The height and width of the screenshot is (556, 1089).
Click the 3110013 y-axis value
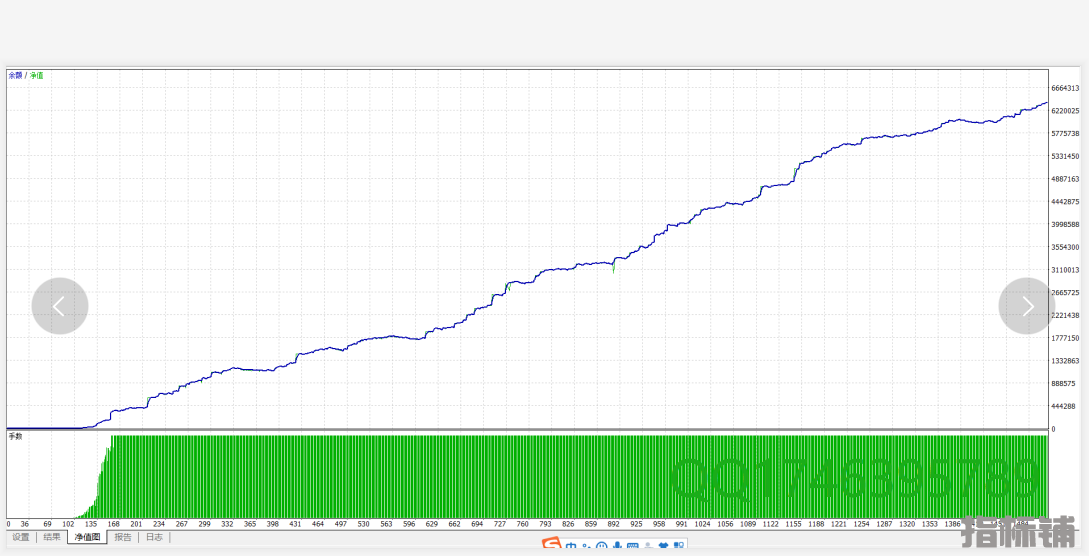tap(1065, 270)
